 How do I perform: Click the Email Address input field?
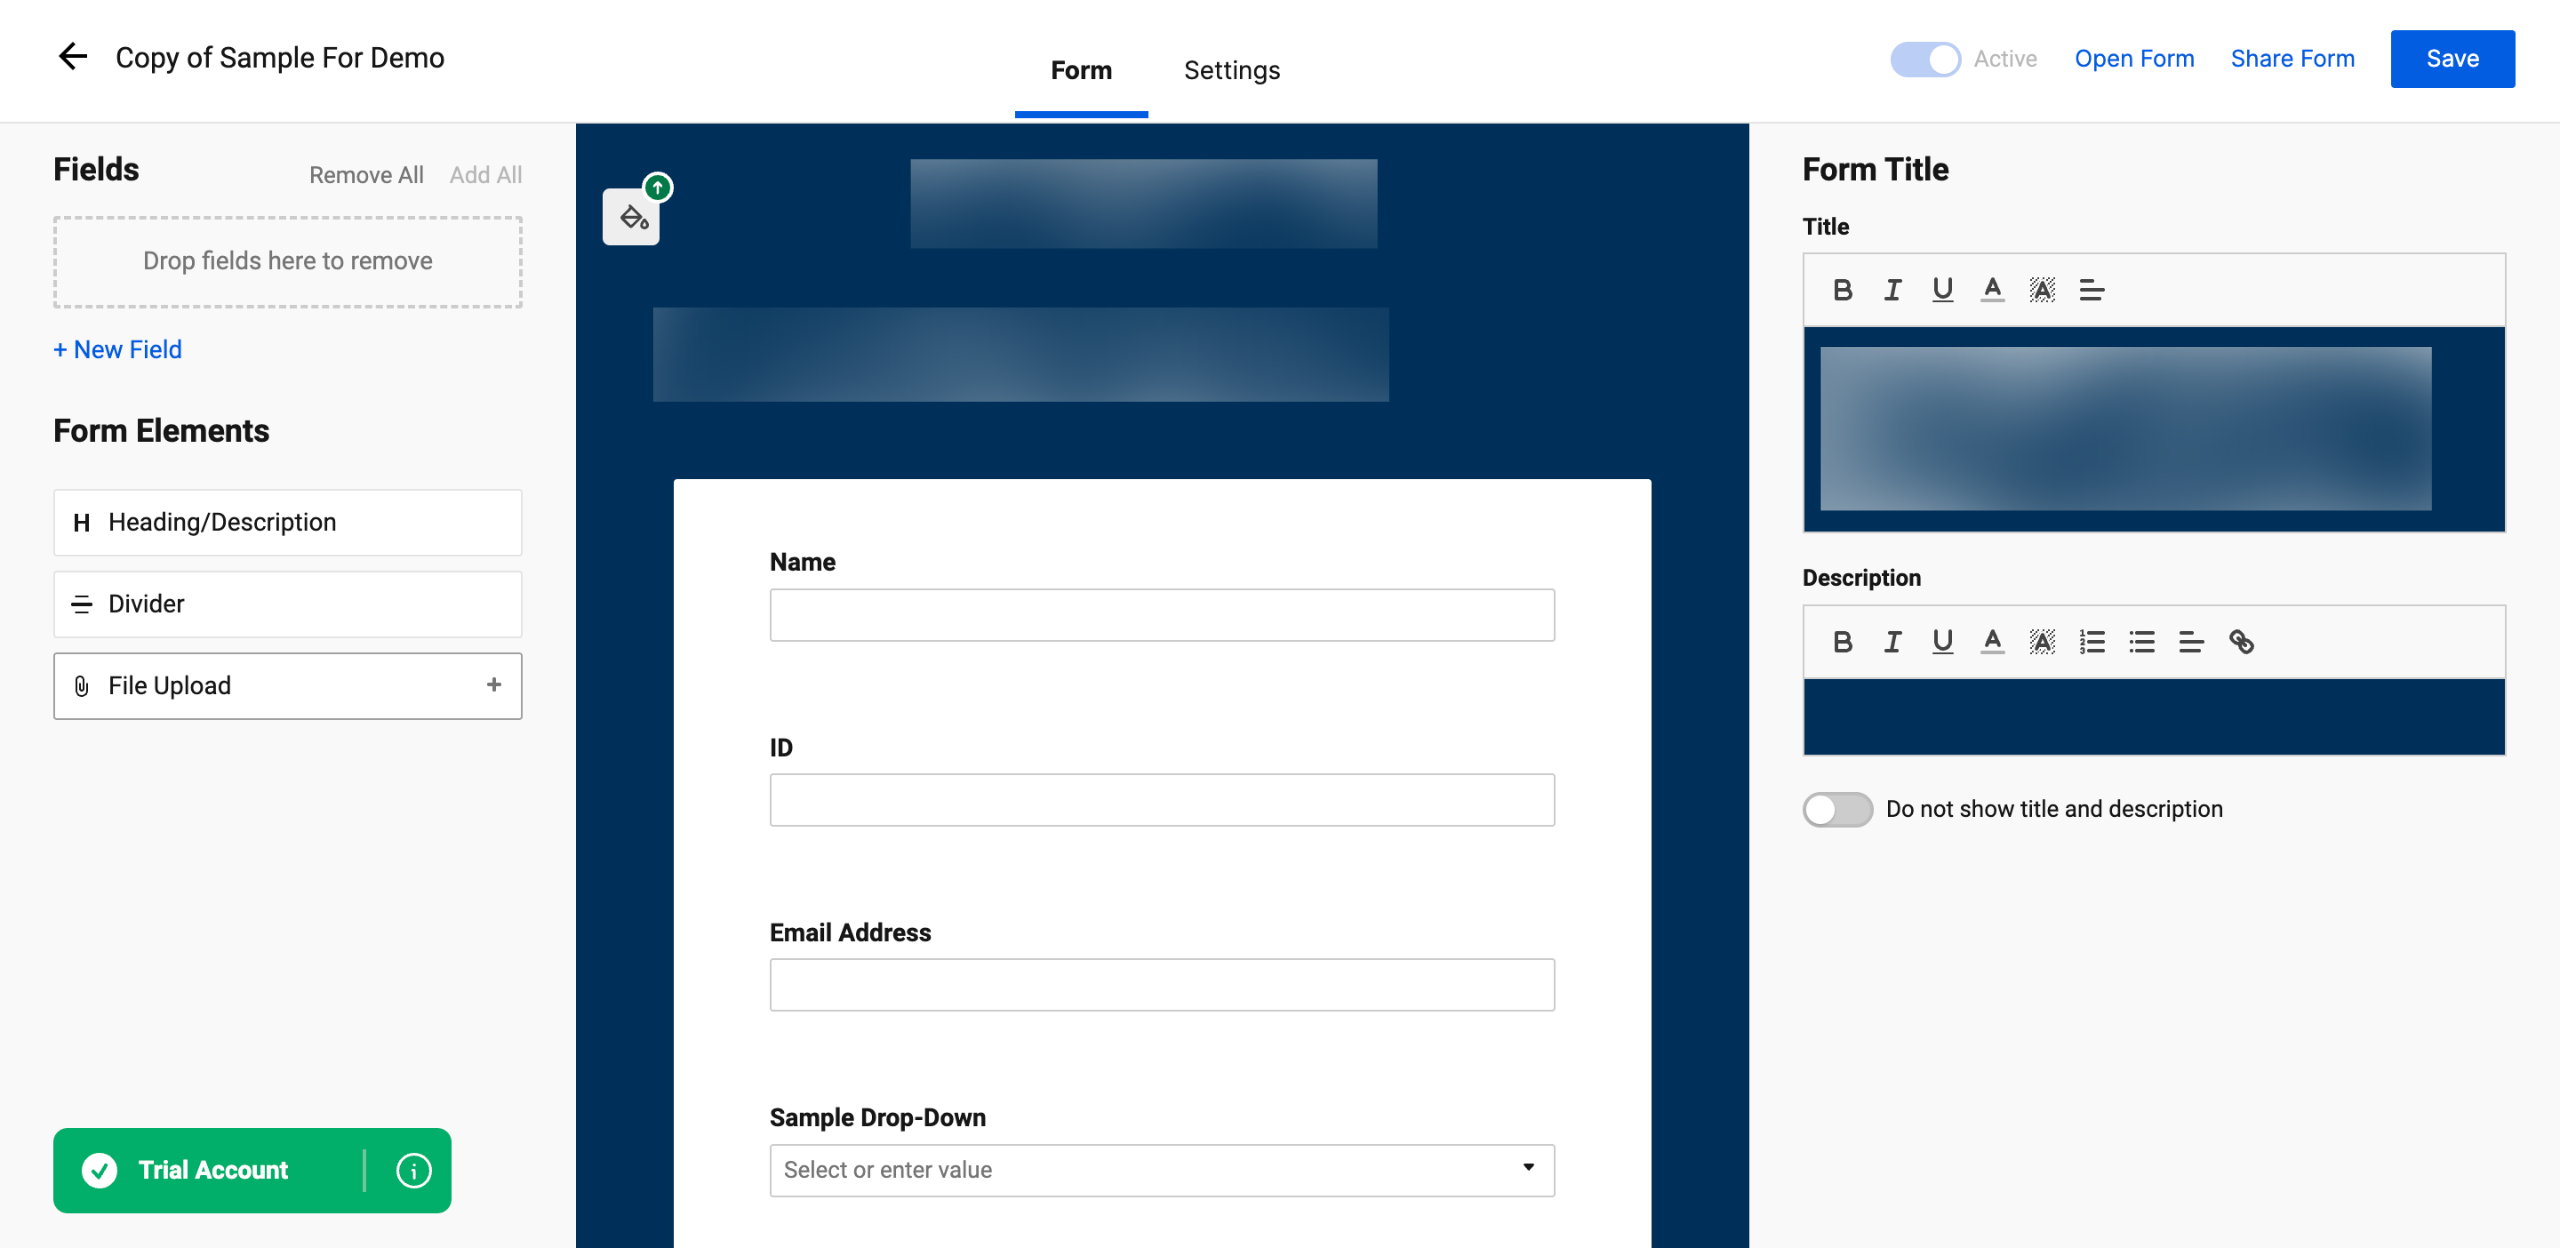click(x=1161, y=985)
